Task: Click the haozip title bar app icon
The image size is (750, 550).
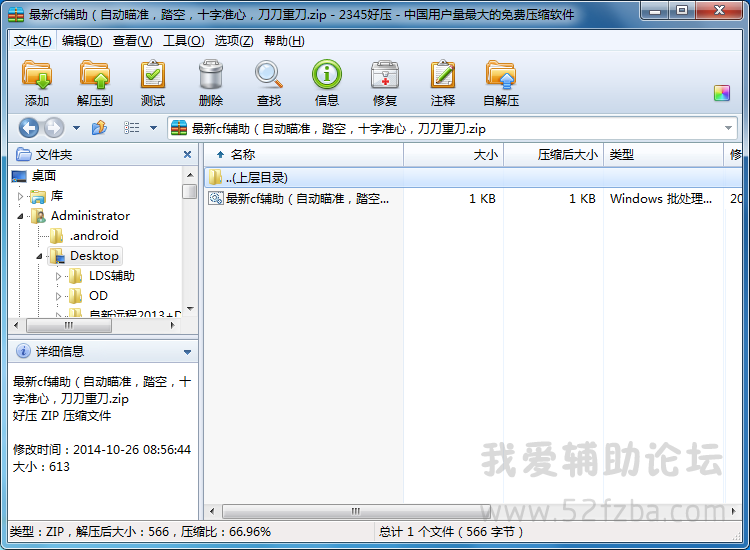Action: 16,15
